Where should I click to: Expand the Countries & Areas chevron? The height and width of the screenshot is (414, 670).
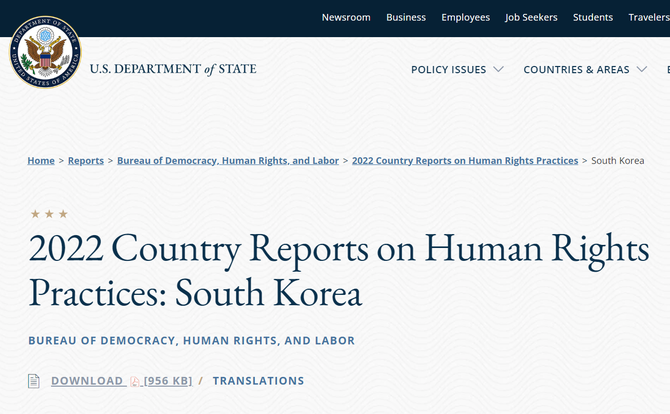coord(642,70)
